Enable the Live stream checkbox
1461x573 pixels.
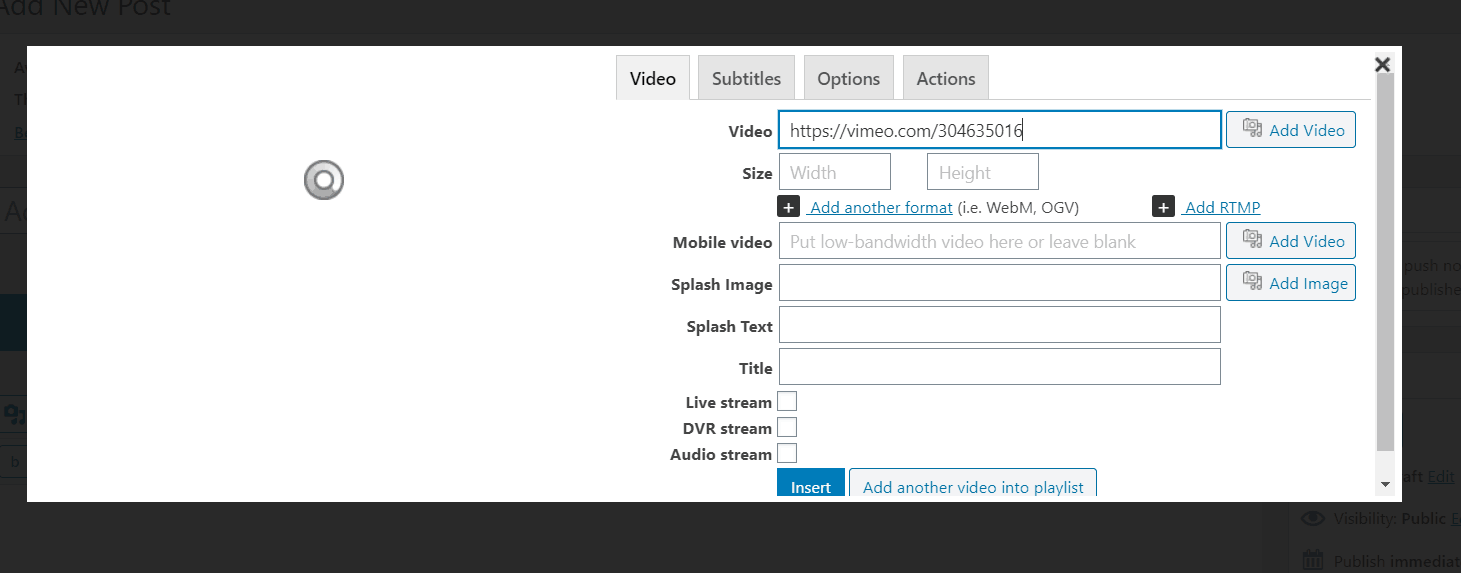coord(787,401)
